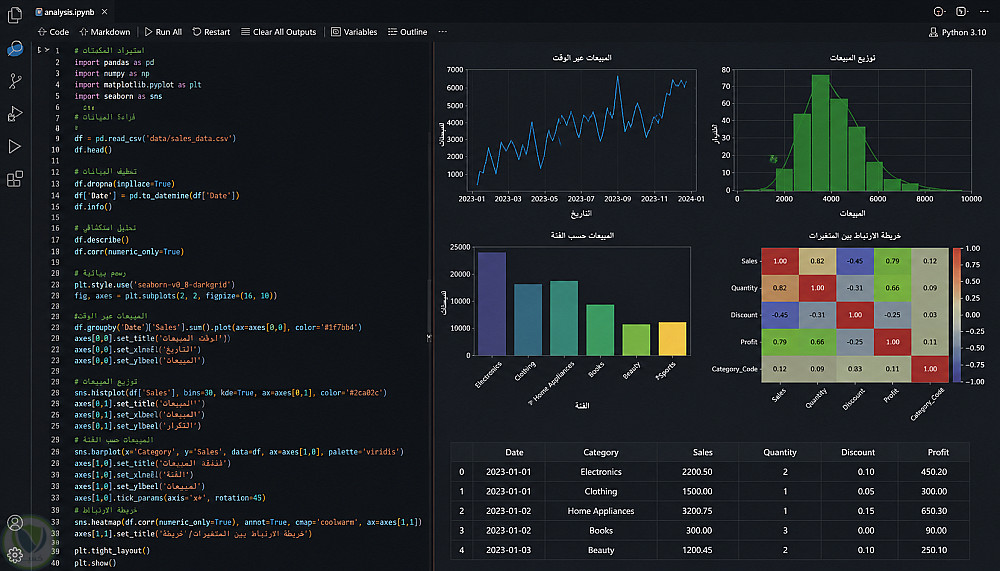Toggle the notebook Outline view

pos(408,32)
